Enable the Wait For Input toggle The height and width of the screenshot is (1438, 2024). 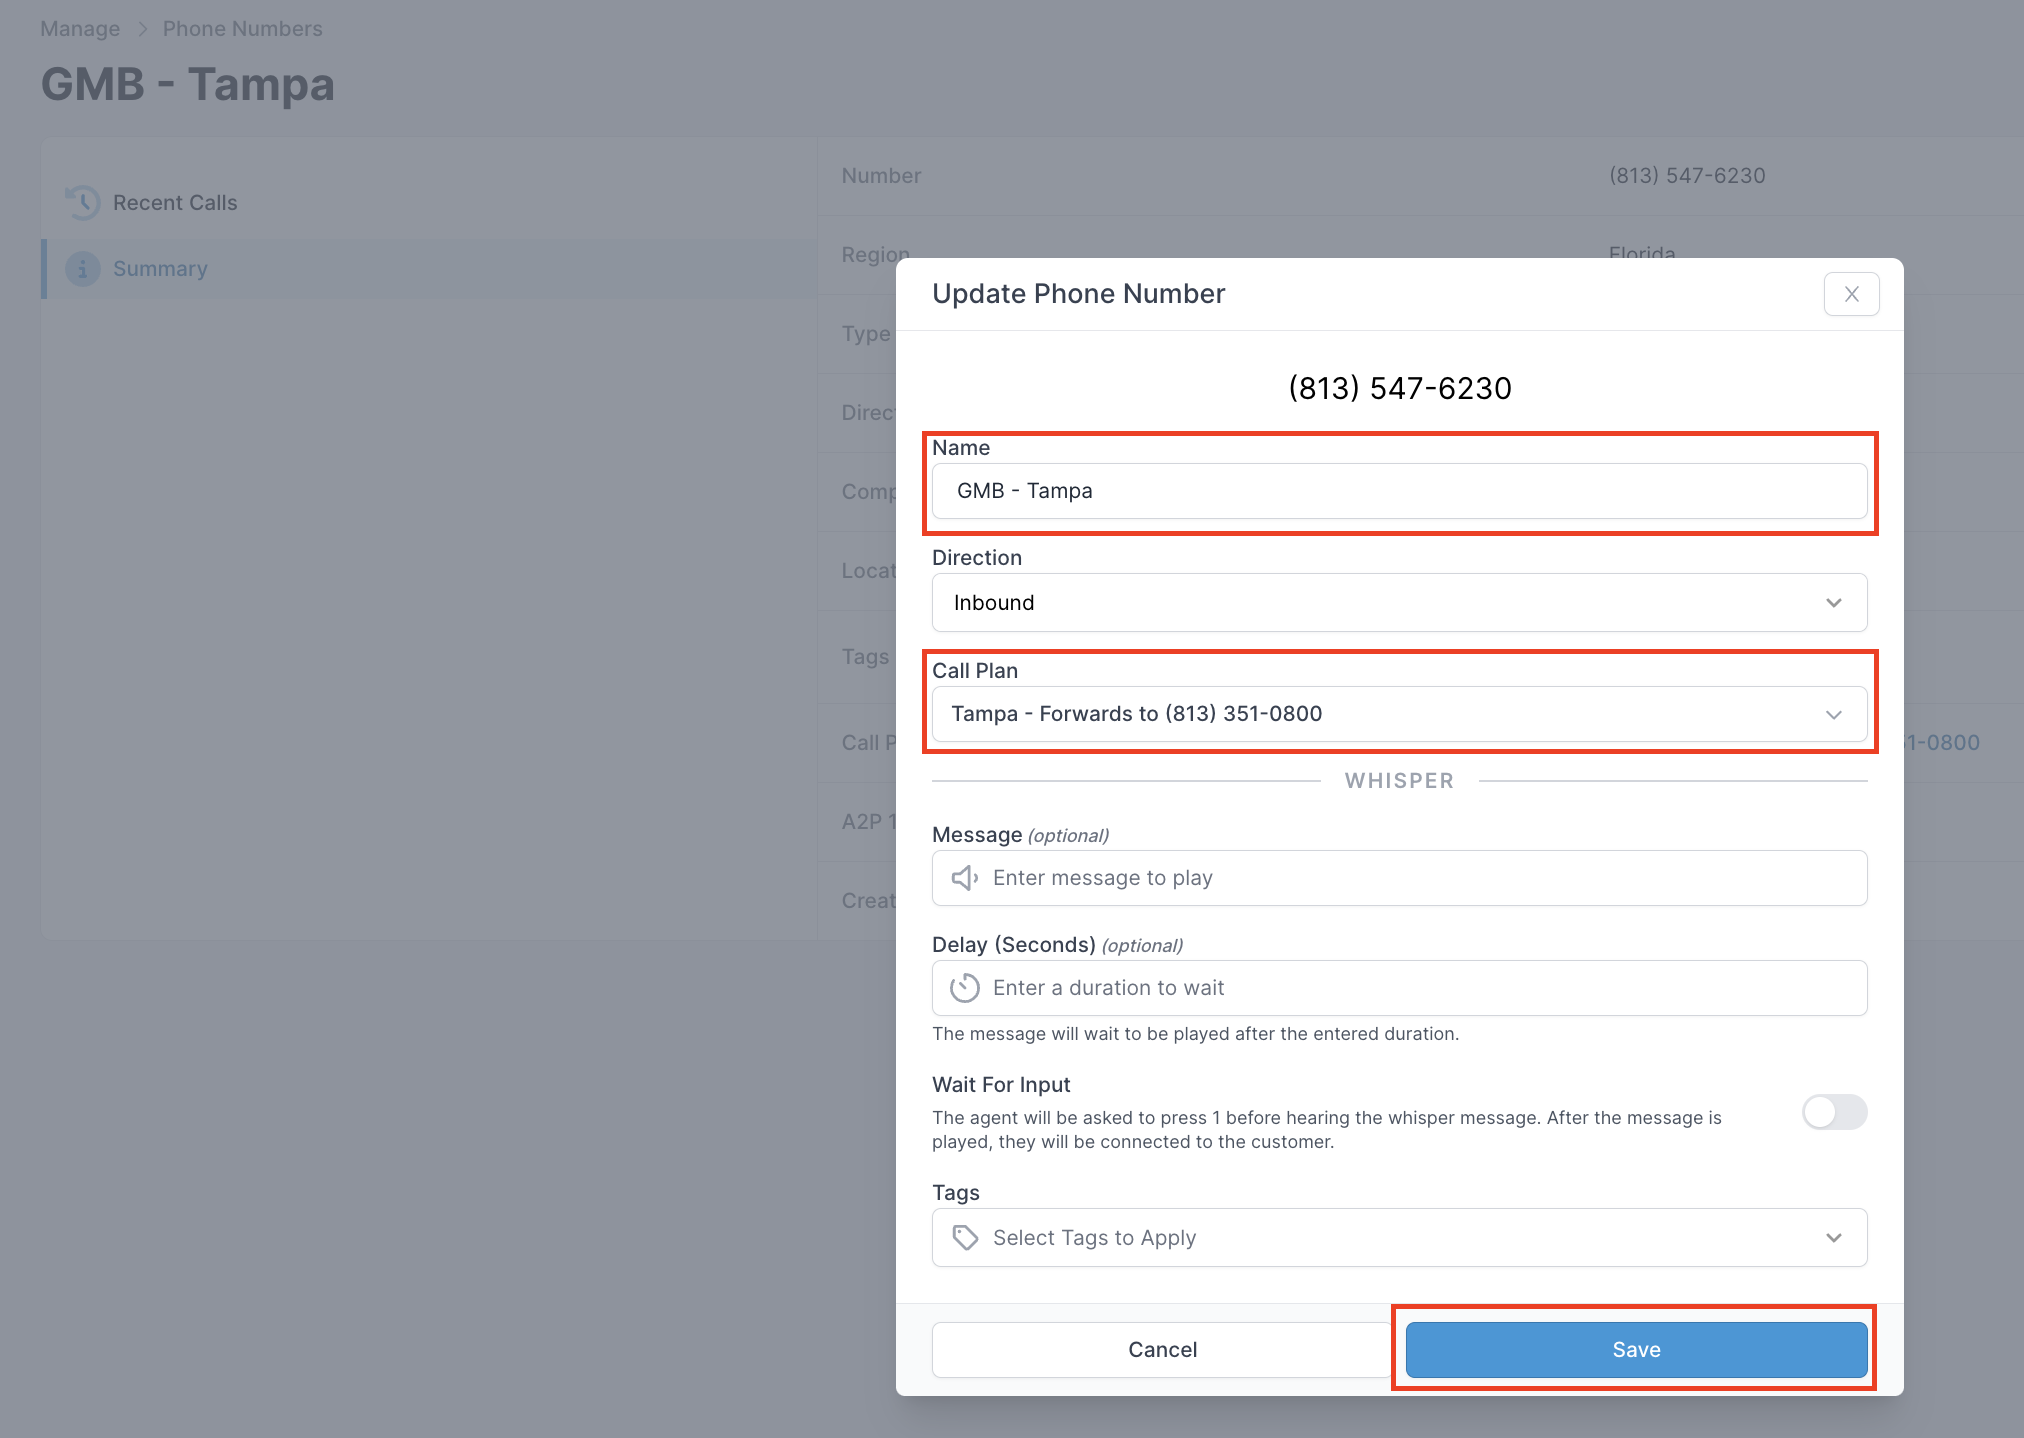coord(1834,1112)
